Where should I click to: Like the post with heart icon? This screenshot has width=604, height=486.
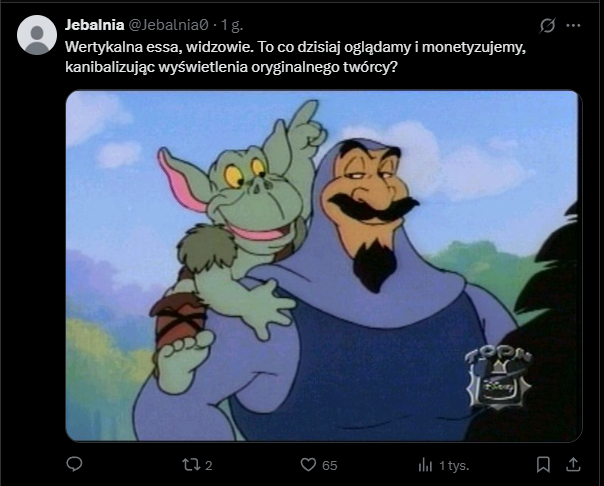(308, 464)
